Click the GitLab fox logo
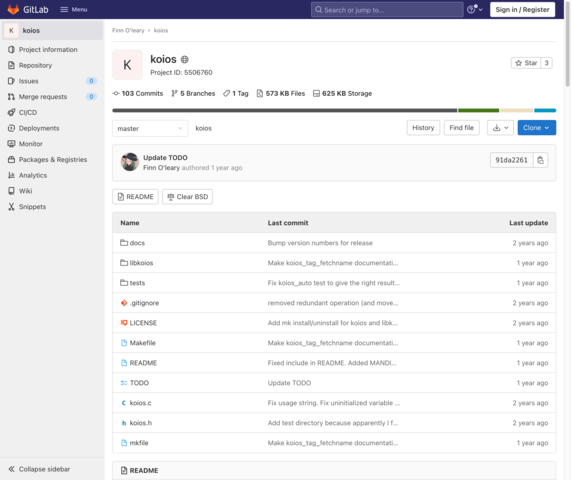Image resolution: width=571 pixels, height=480 pixels. coord(13,9)
